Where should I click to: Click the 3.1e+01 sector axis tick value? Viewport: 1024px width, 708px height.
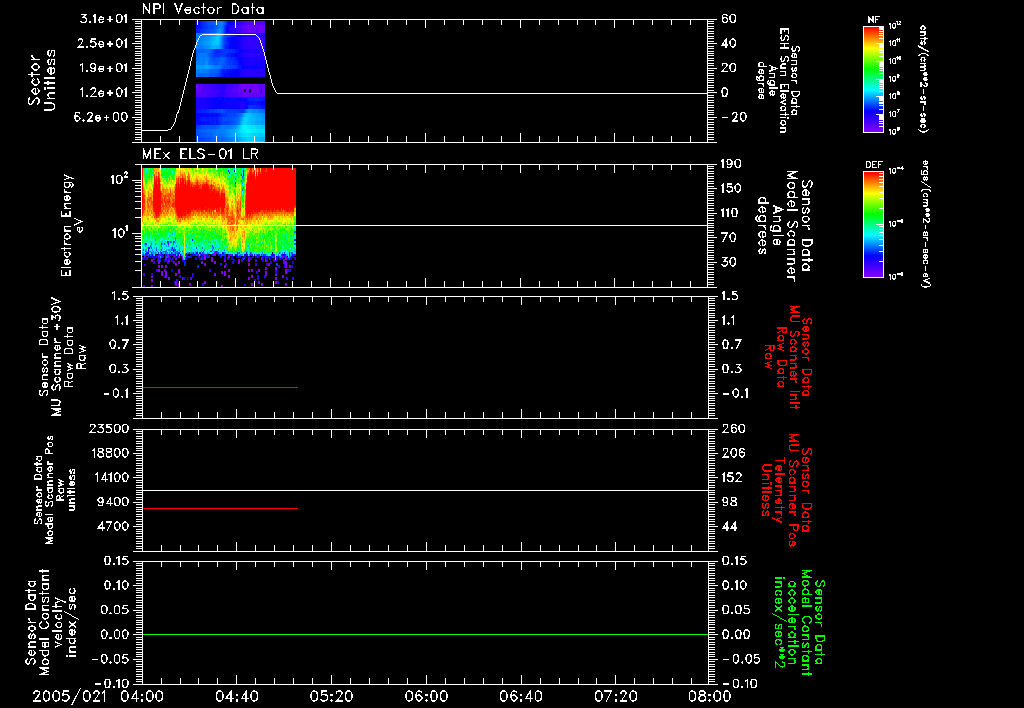pos(103,19)
